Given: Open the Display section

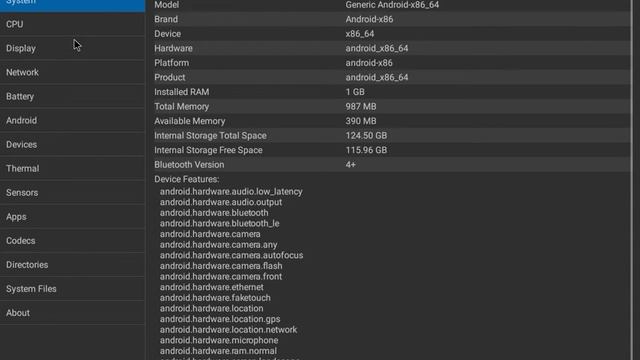Looking at the screenshot, I should (x=72, y=48).
